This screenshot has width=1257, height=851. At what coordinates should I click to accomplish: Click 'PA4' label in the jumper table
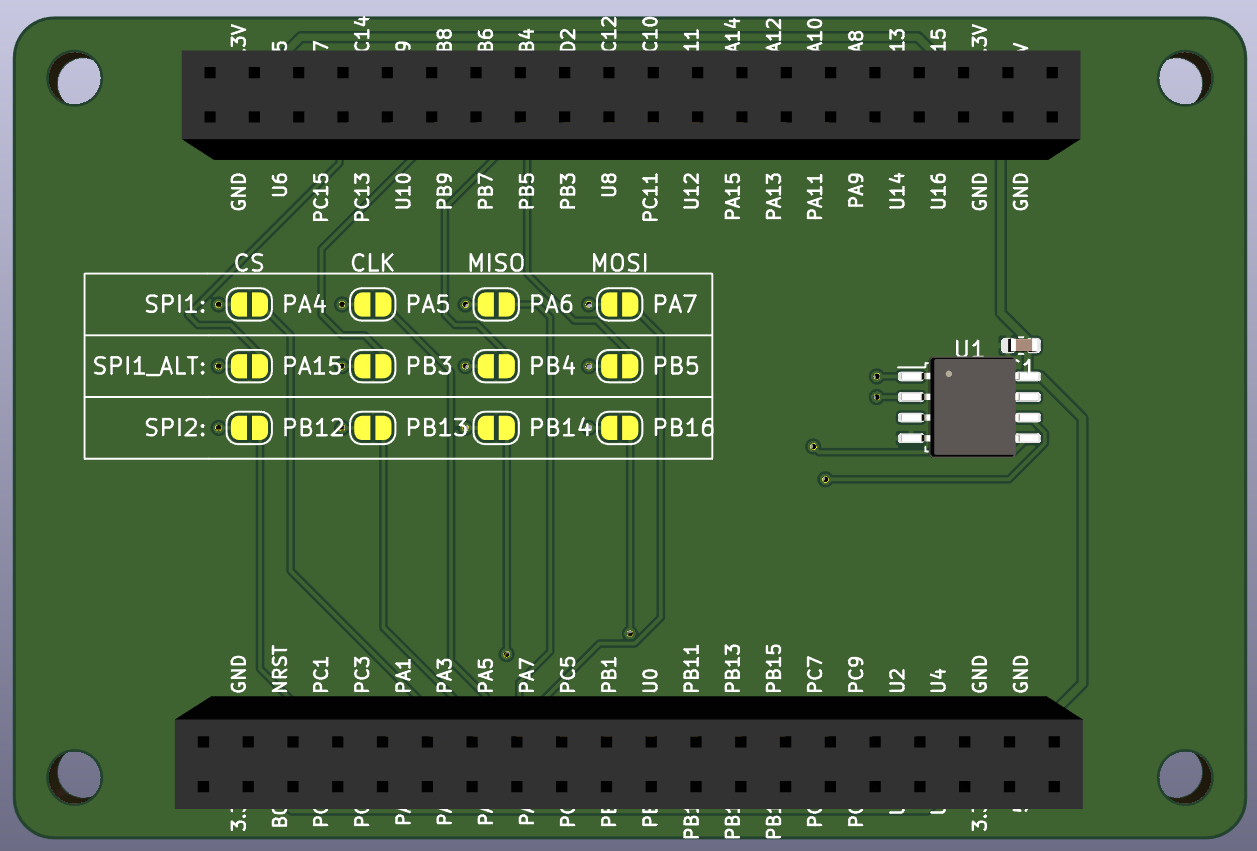click(x=305, y=305)
